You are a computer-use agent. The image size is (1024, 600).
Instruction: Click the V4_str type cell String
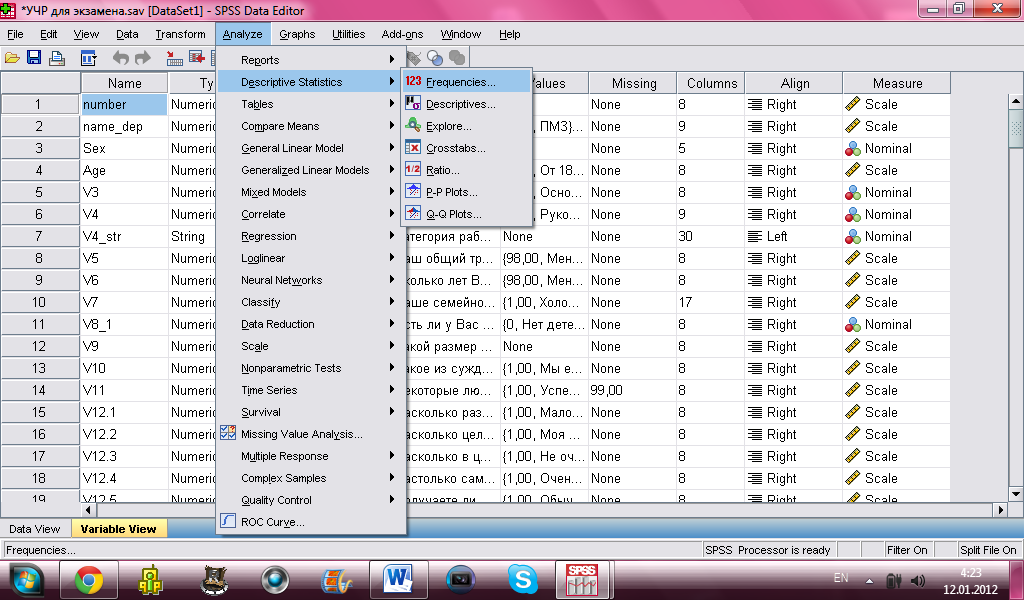tap(192, 236)
